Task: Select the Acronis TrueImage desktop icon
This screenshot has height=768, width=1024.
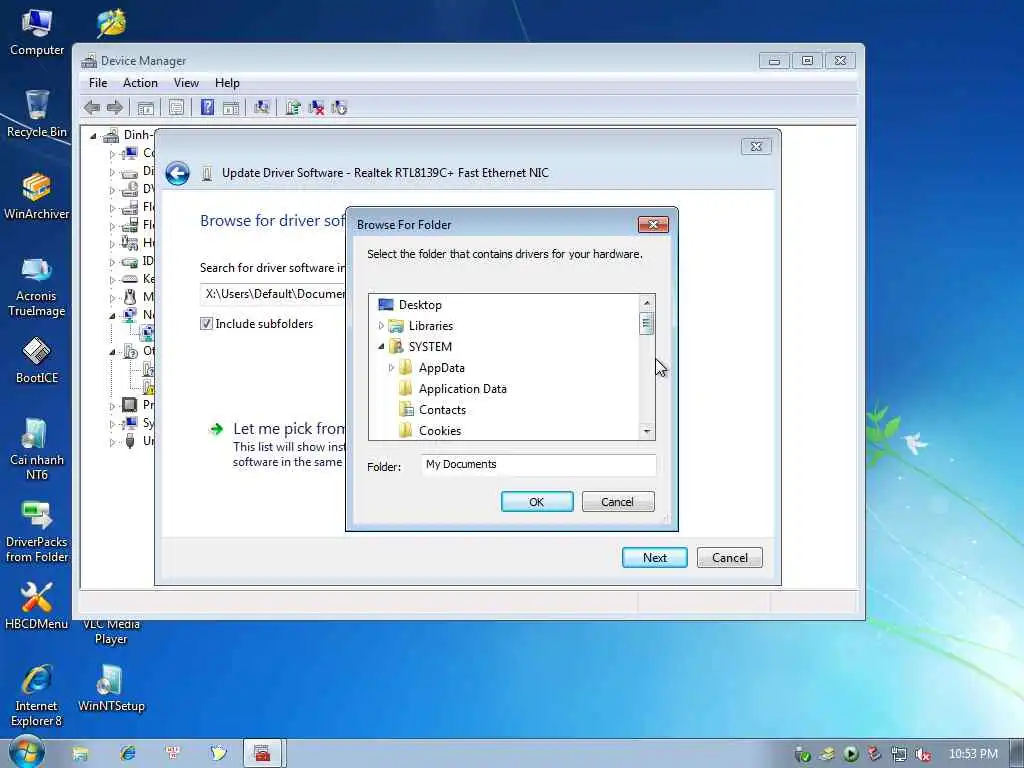Action: click(x=37, y=286)
